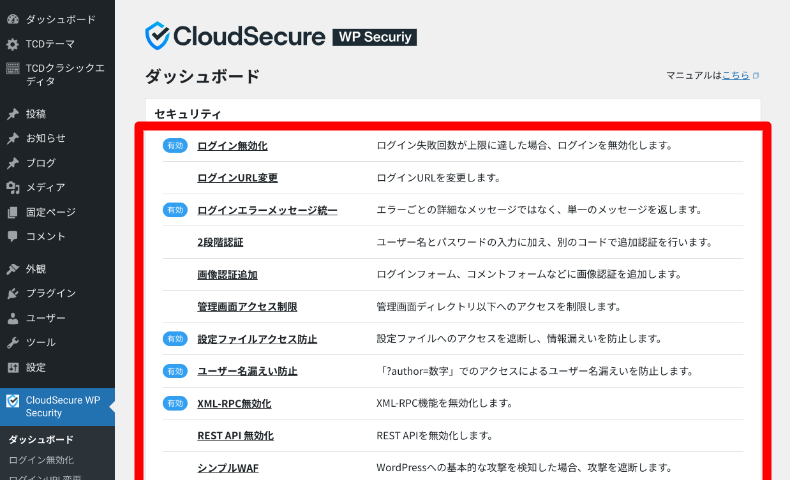790x480 pixels.
Task: Open the シンプルWAF link
Action: click(228, 468)
